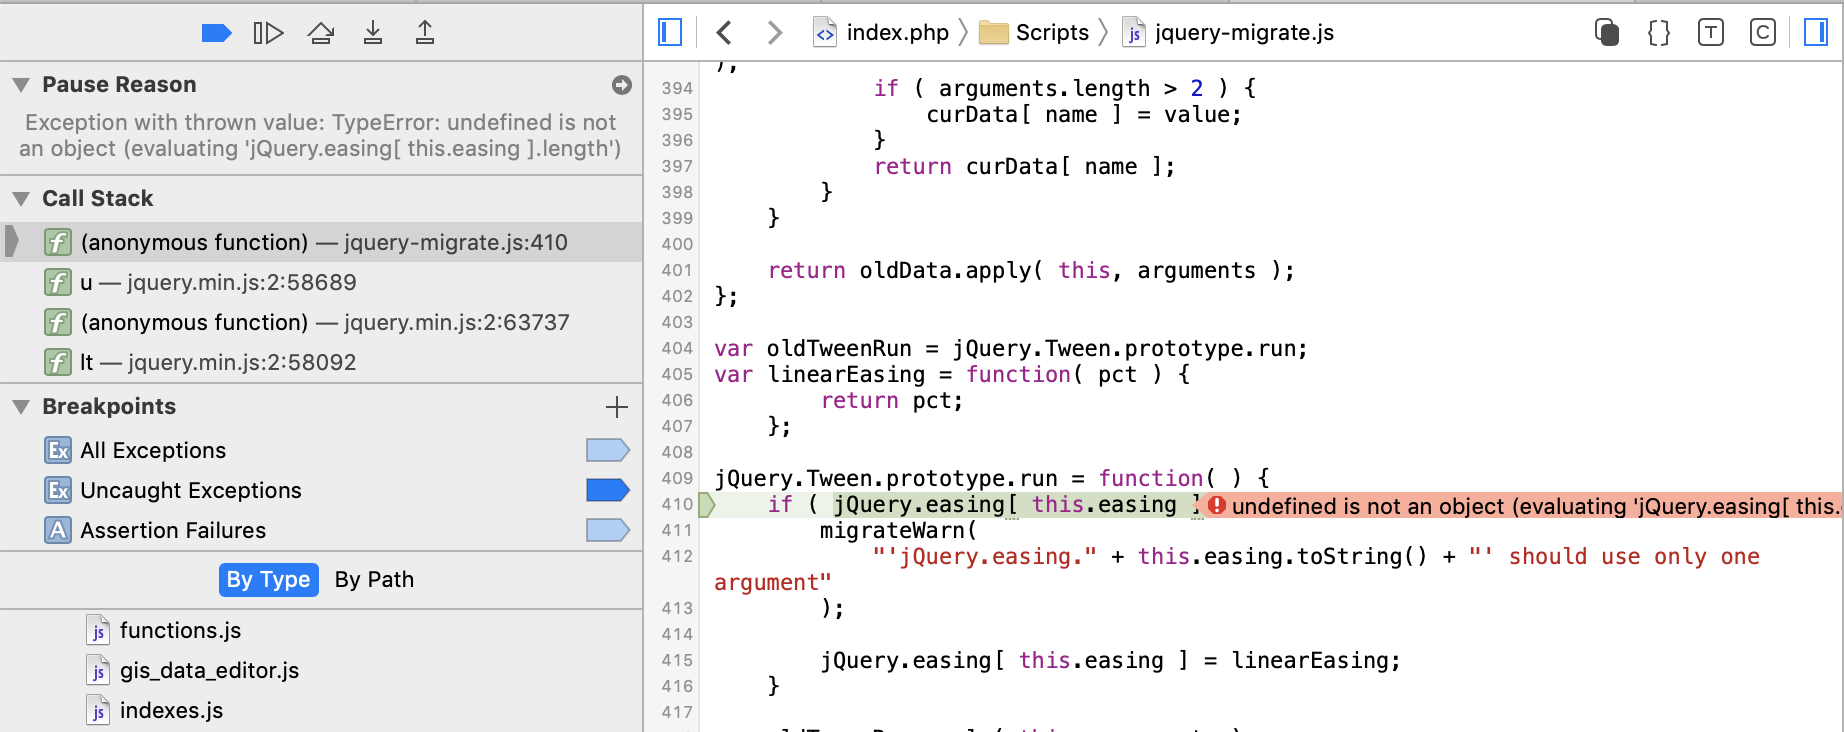The width and height of the screenshot is (1844, 732).
Task: Open gis_data_editor.js in the resource list
Action: [x=209, y=670]
